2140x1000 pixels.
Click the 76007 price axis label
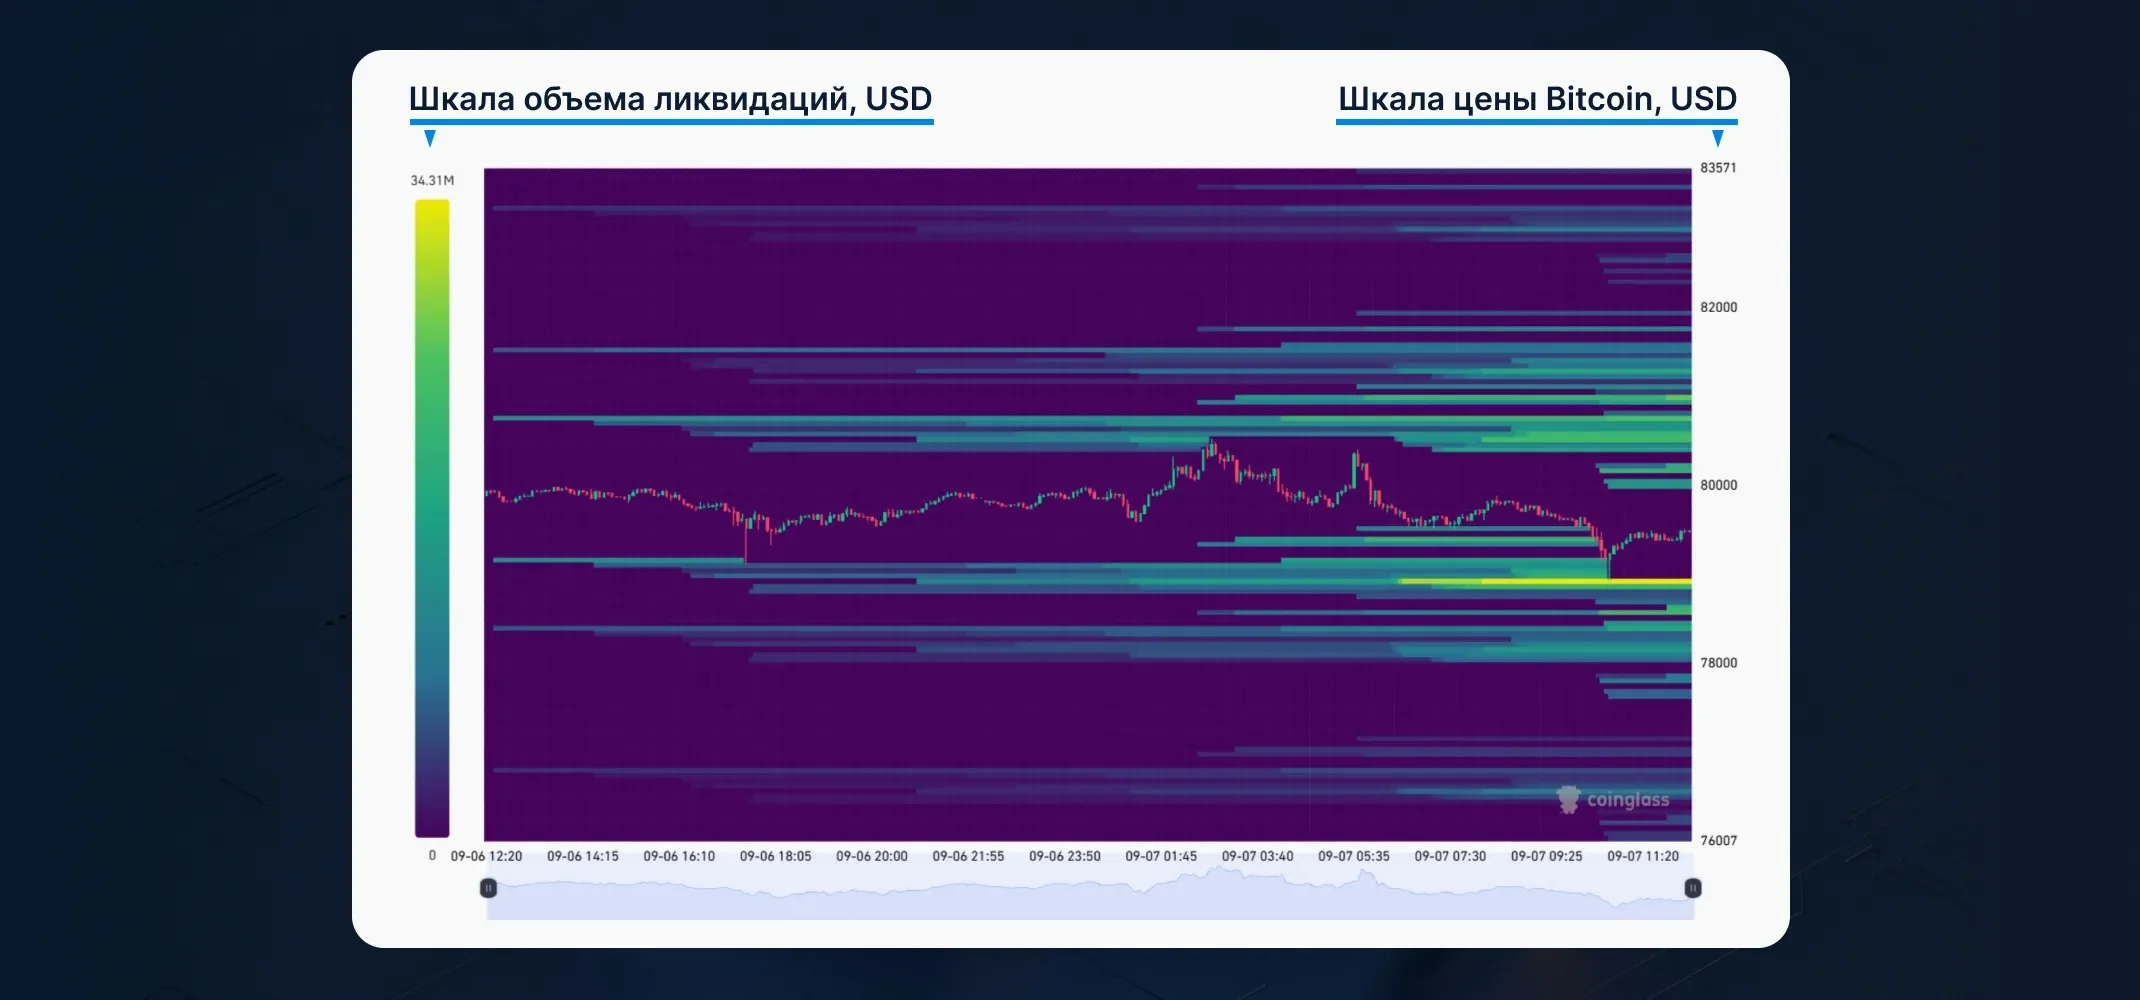pyautogui.click(x=1718, y=841)
